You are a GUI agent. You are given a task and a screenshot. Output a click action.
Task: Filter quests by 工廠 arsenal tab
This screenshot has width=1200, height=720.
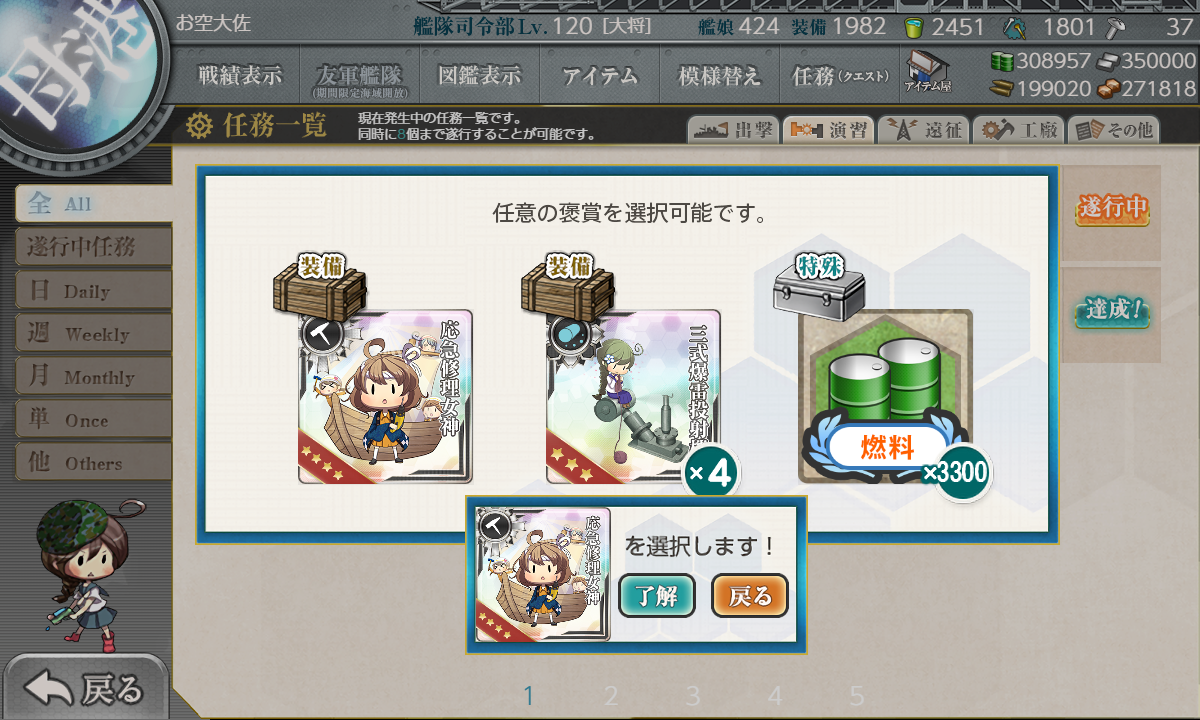click(1017, 130)
